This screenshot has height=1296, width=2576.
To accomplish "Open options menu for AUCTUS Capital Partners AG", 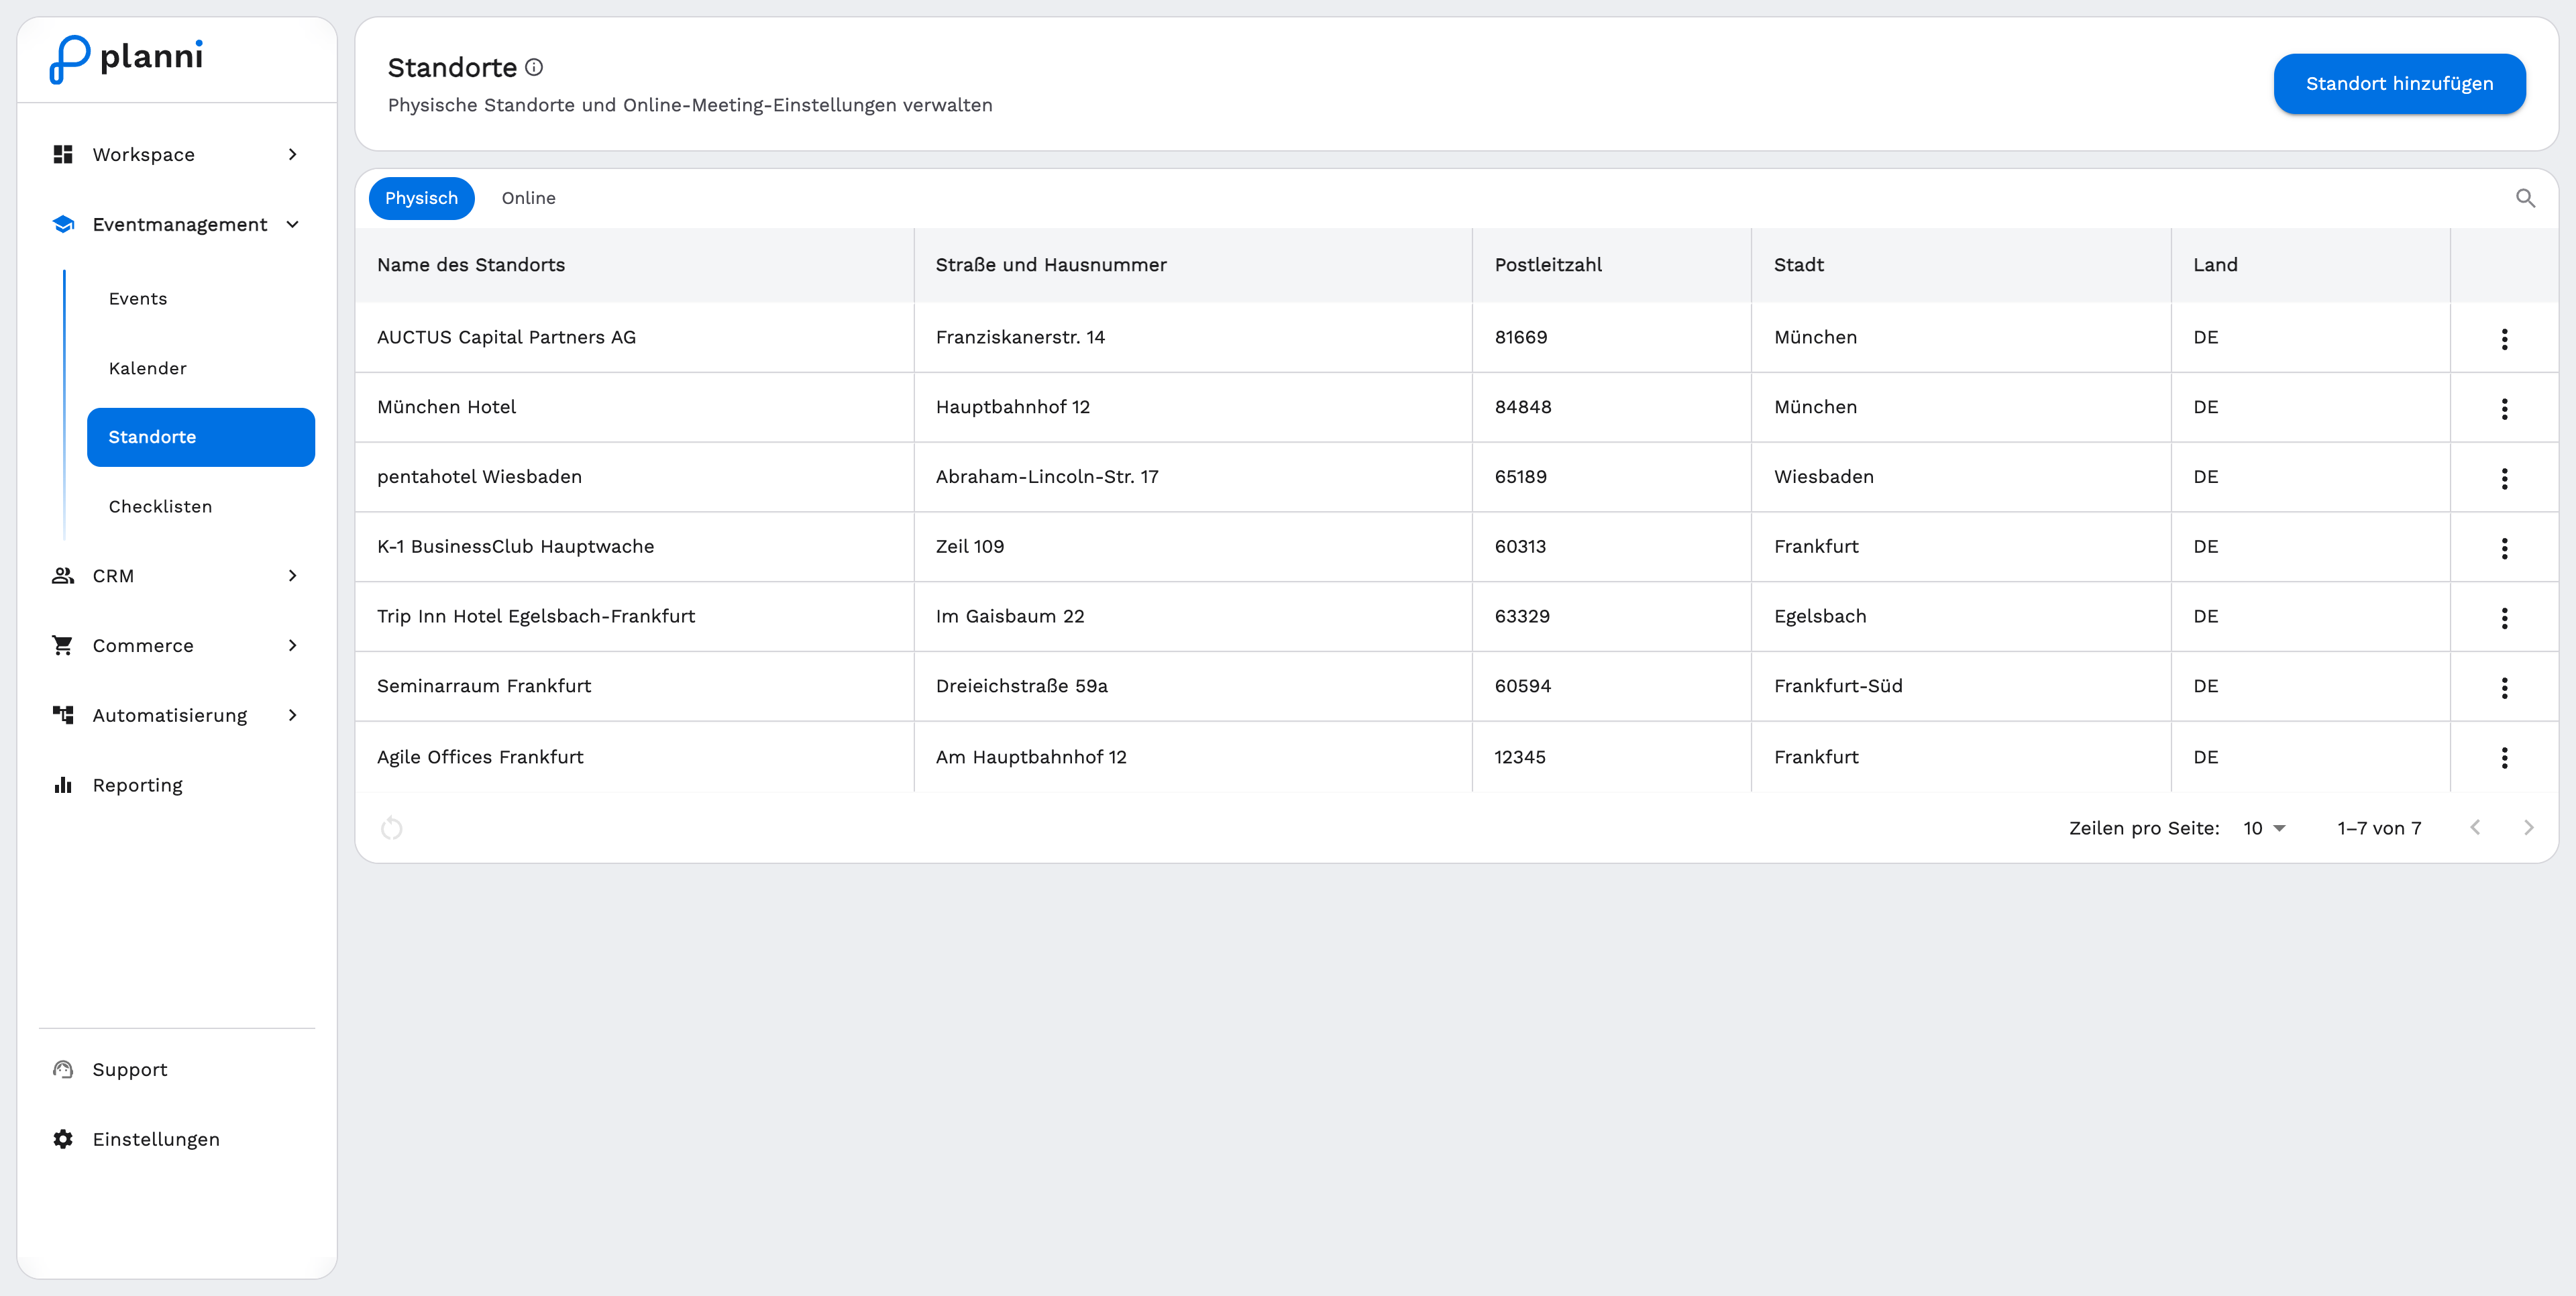I will click(2504, 338).
